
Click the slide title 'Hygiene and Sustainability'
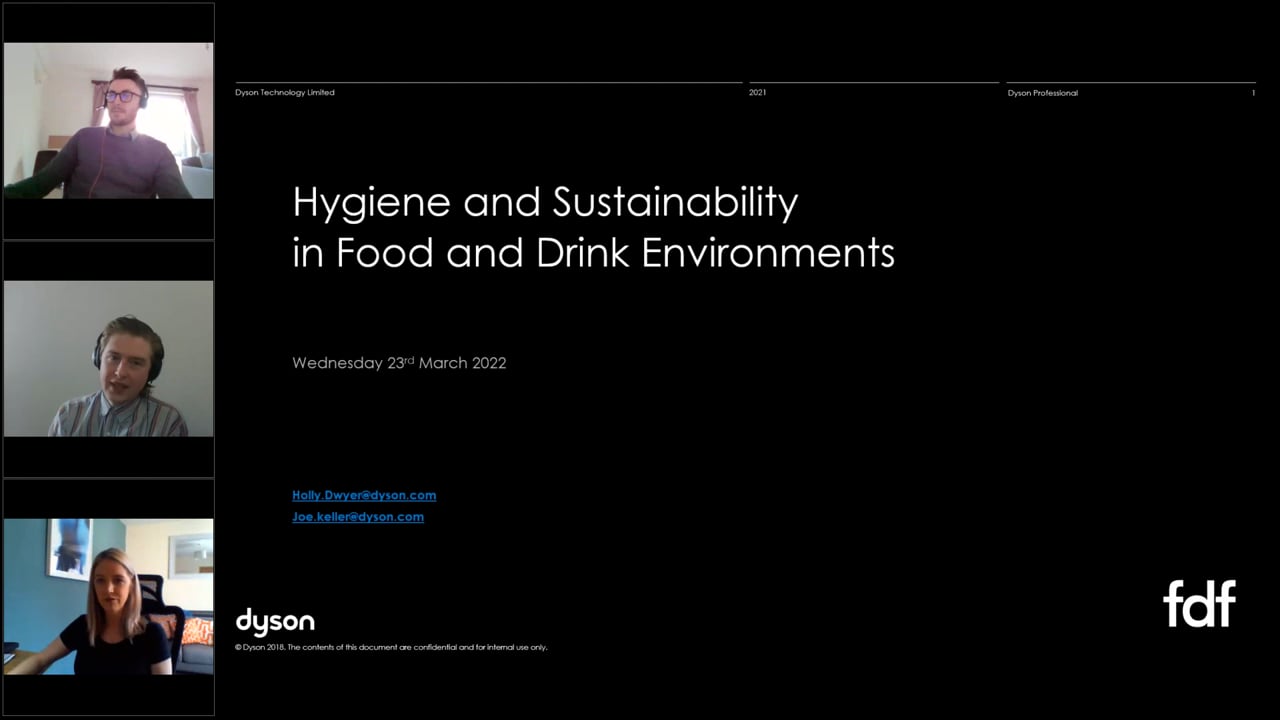coord(545,203)
